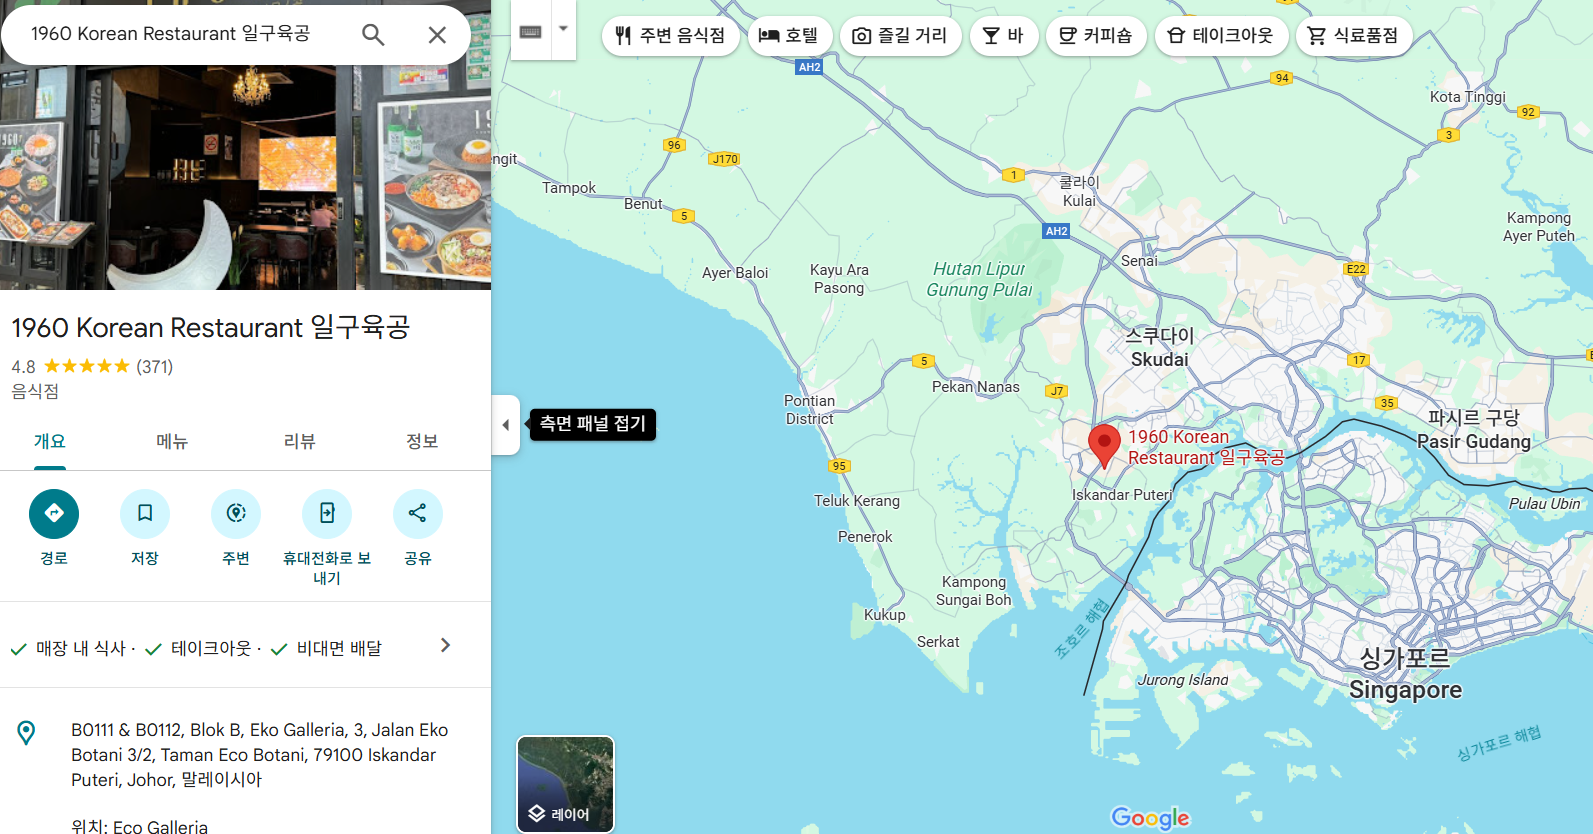Click the 주변 nearby icon
This screenshot has height=834, width=1593.
[x=236, y=514]
